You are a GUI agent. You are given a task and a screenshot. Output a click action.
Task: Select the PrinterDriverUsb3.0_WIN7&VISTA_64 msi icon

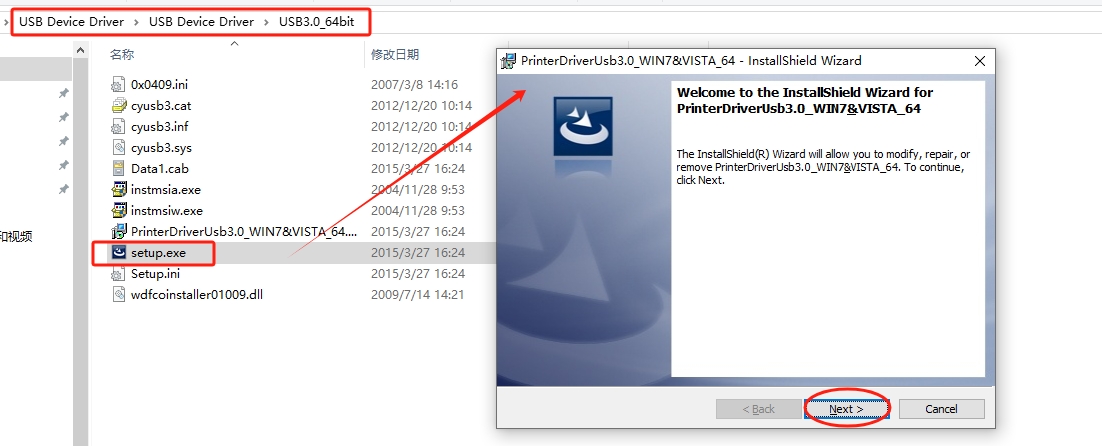tap(119, 231)
